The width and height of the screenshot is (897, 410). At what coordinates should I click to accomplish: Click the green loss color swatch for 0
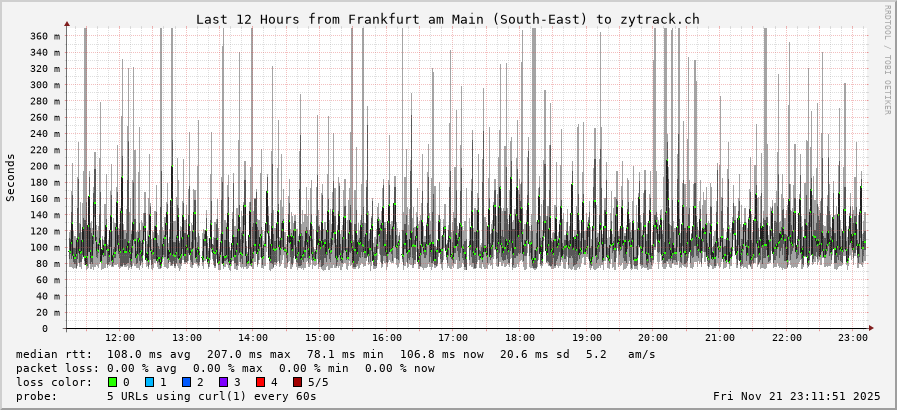pyautogui.click(x=112, y=382)
